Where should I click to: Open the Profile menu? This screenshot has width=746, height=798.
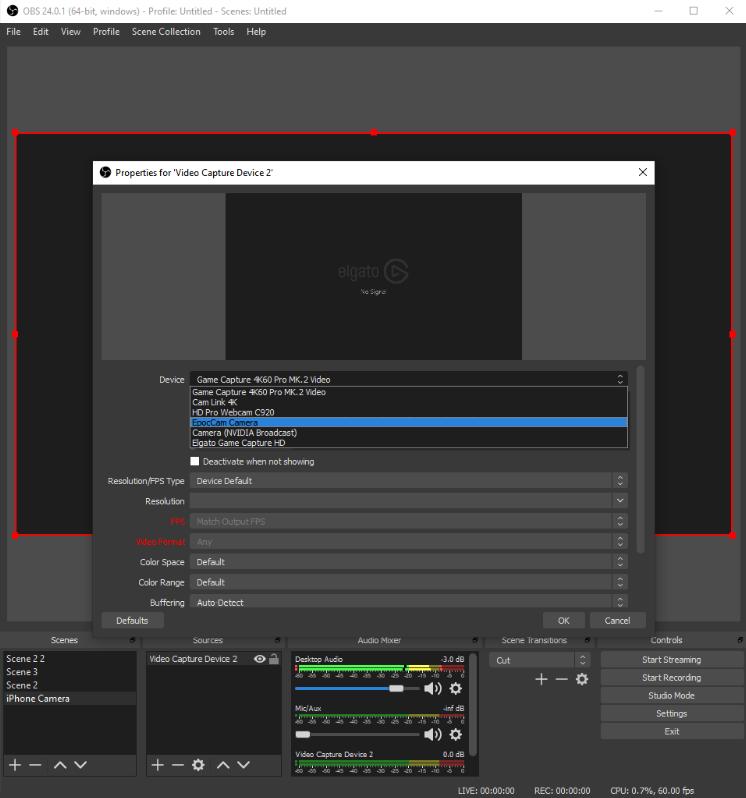(x=106, y=32)
